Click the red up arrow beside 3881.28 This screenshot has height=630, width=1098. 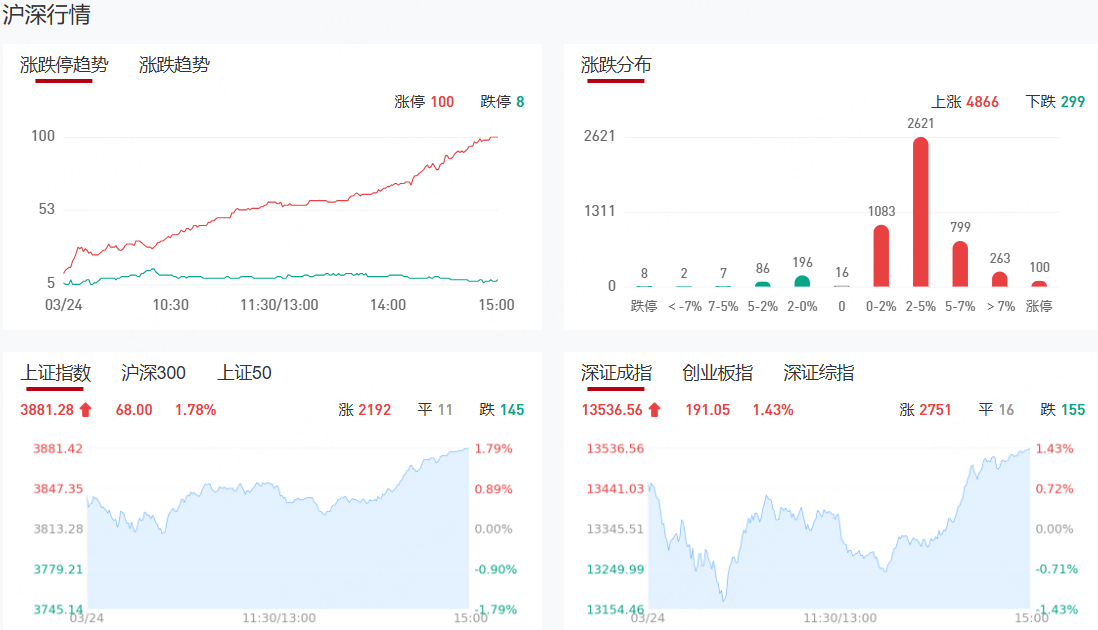tap(85, 410)
